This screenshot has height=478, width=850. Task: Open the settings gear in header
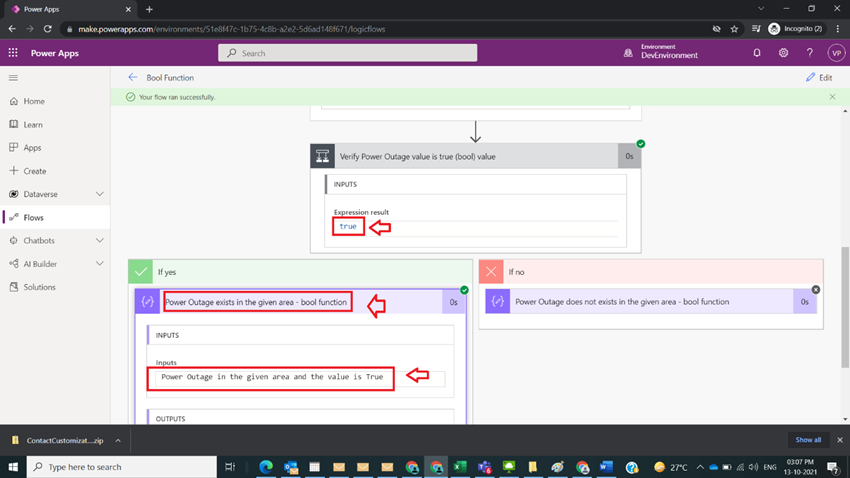point(783,53)
